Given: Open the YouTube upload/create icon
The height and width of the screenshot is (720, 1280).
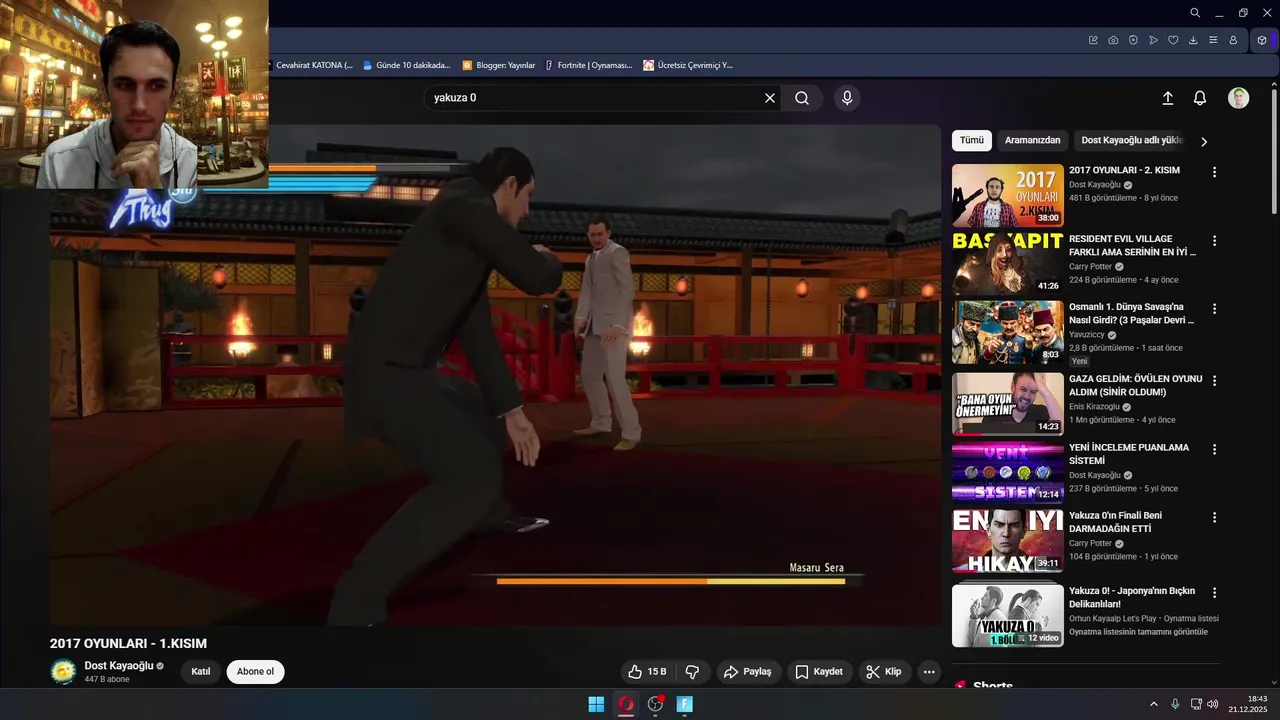Looking at the screenshot, I should (x=1167, y=98).
